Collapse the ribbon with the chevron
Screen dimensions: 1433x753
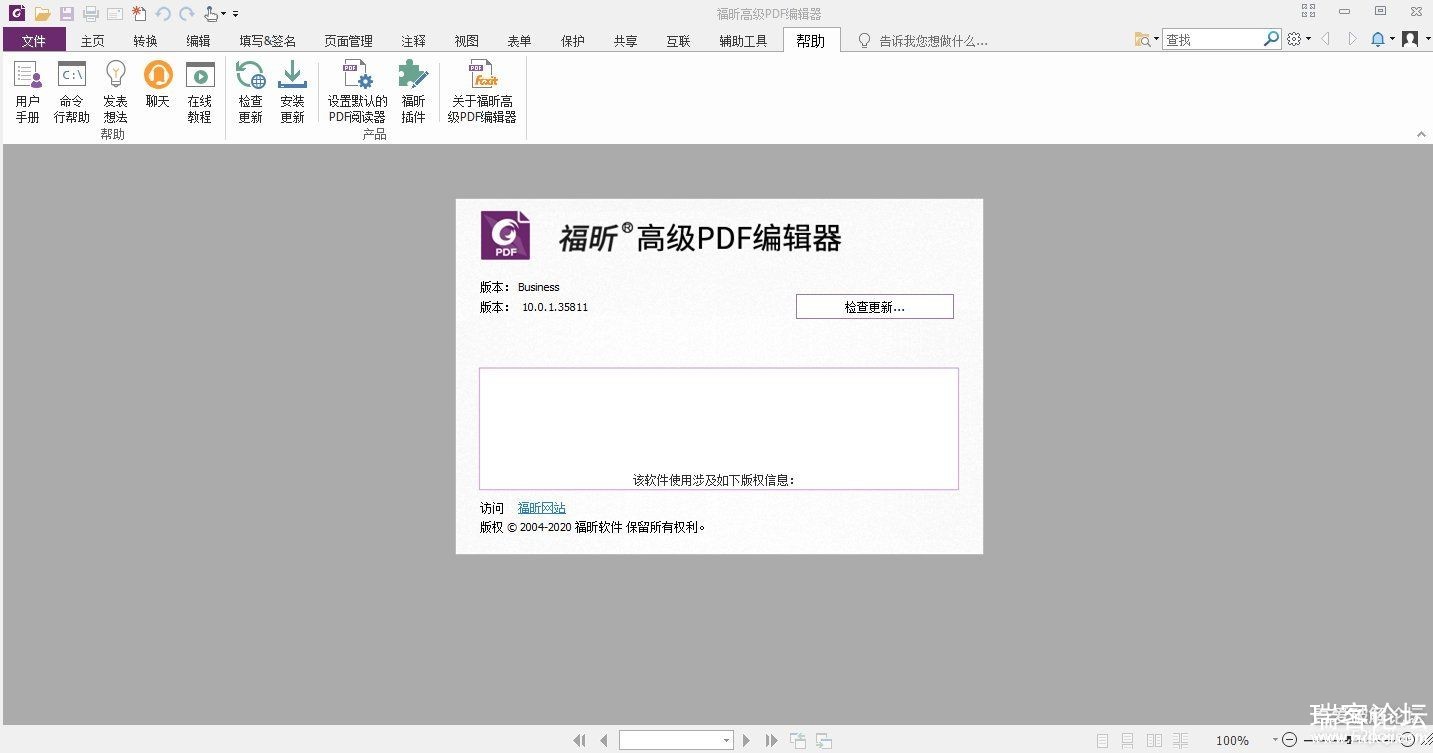1421,134
